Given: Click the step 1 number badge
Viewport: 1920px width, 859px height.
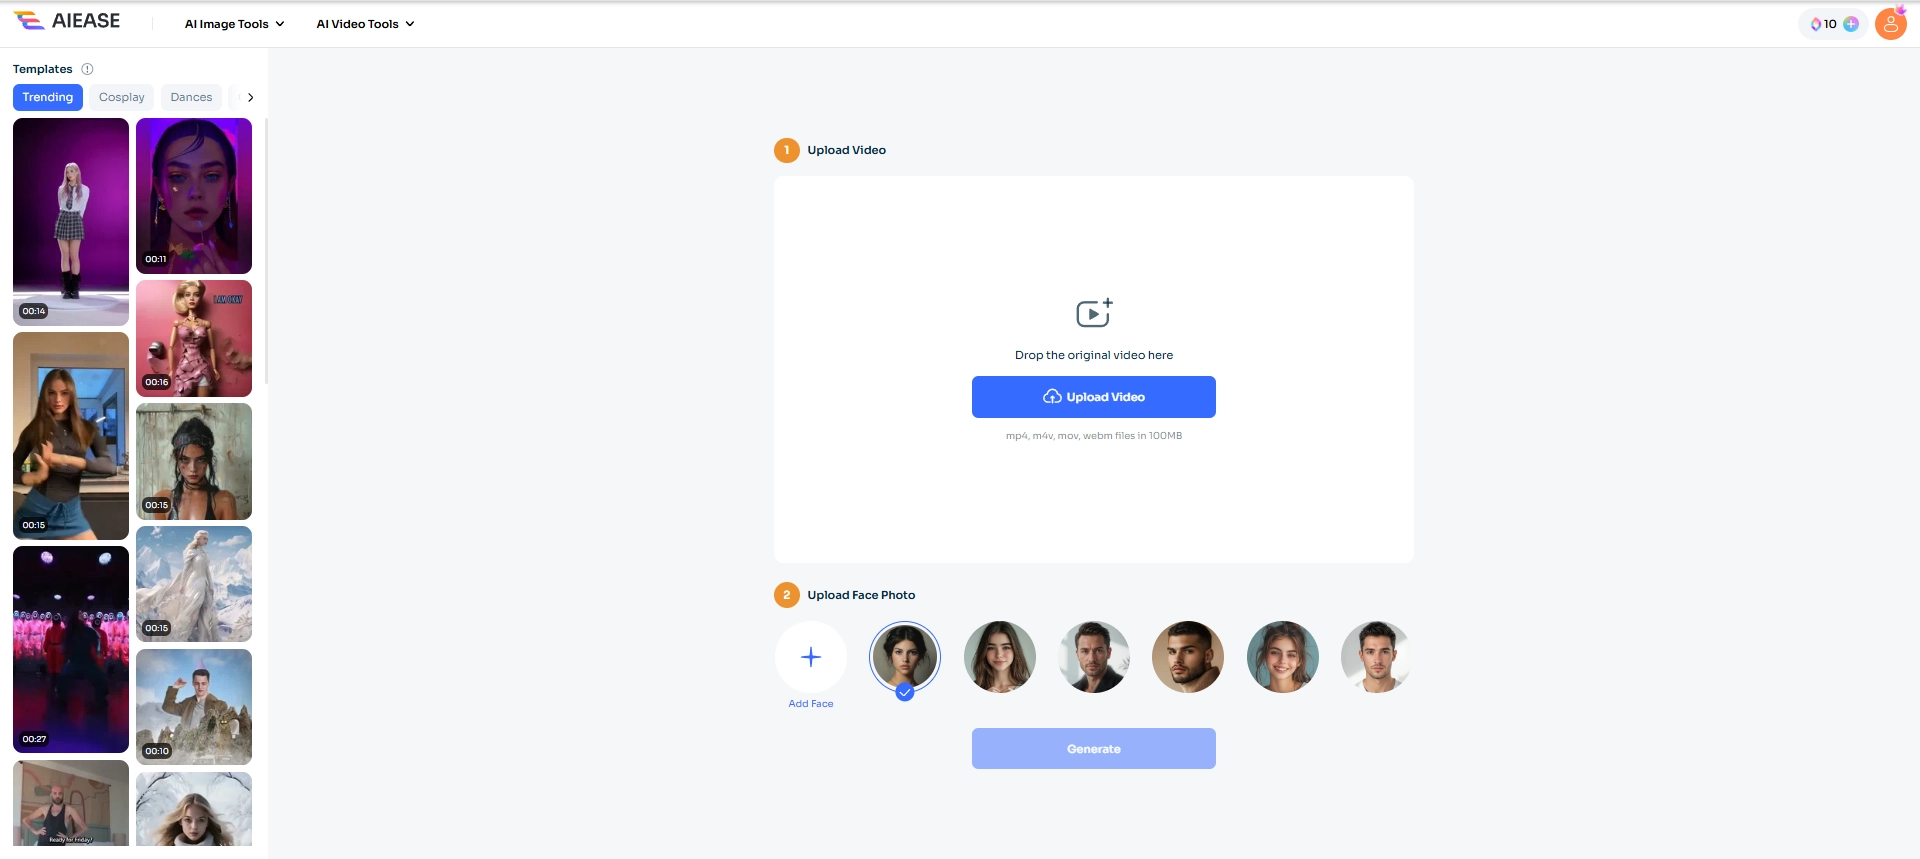Looking at the screenshot, I should pyautogui.click(x=787, y=150).
